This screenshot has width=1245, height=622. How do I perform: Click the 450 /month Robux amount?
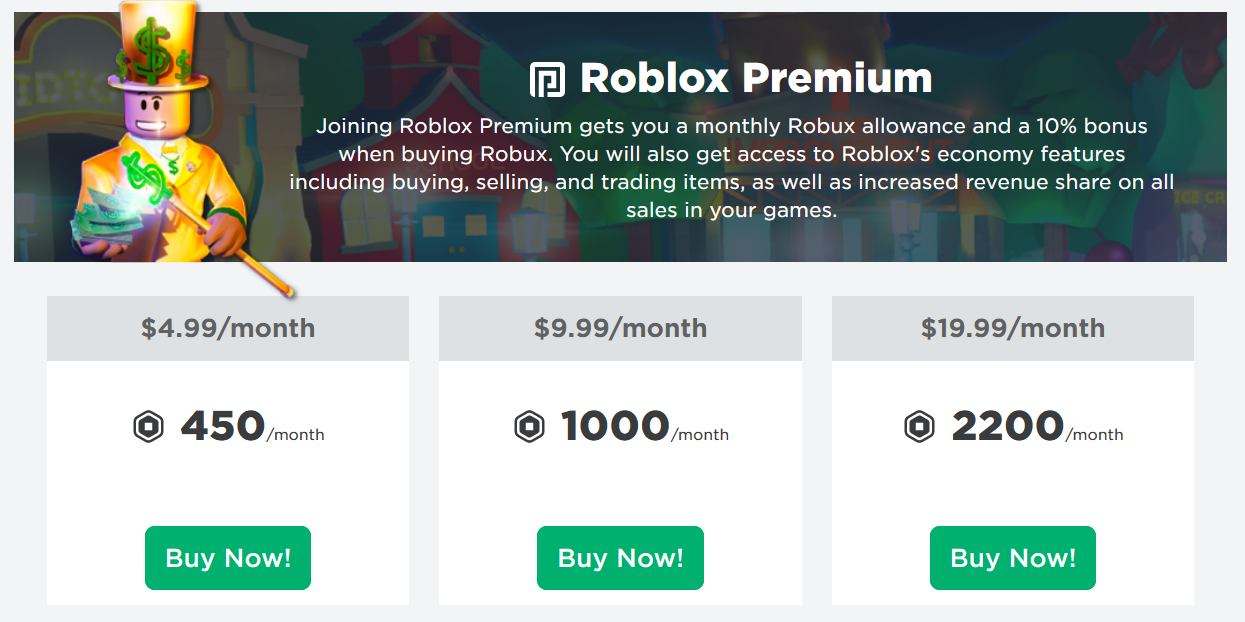[x=252, y=428]
